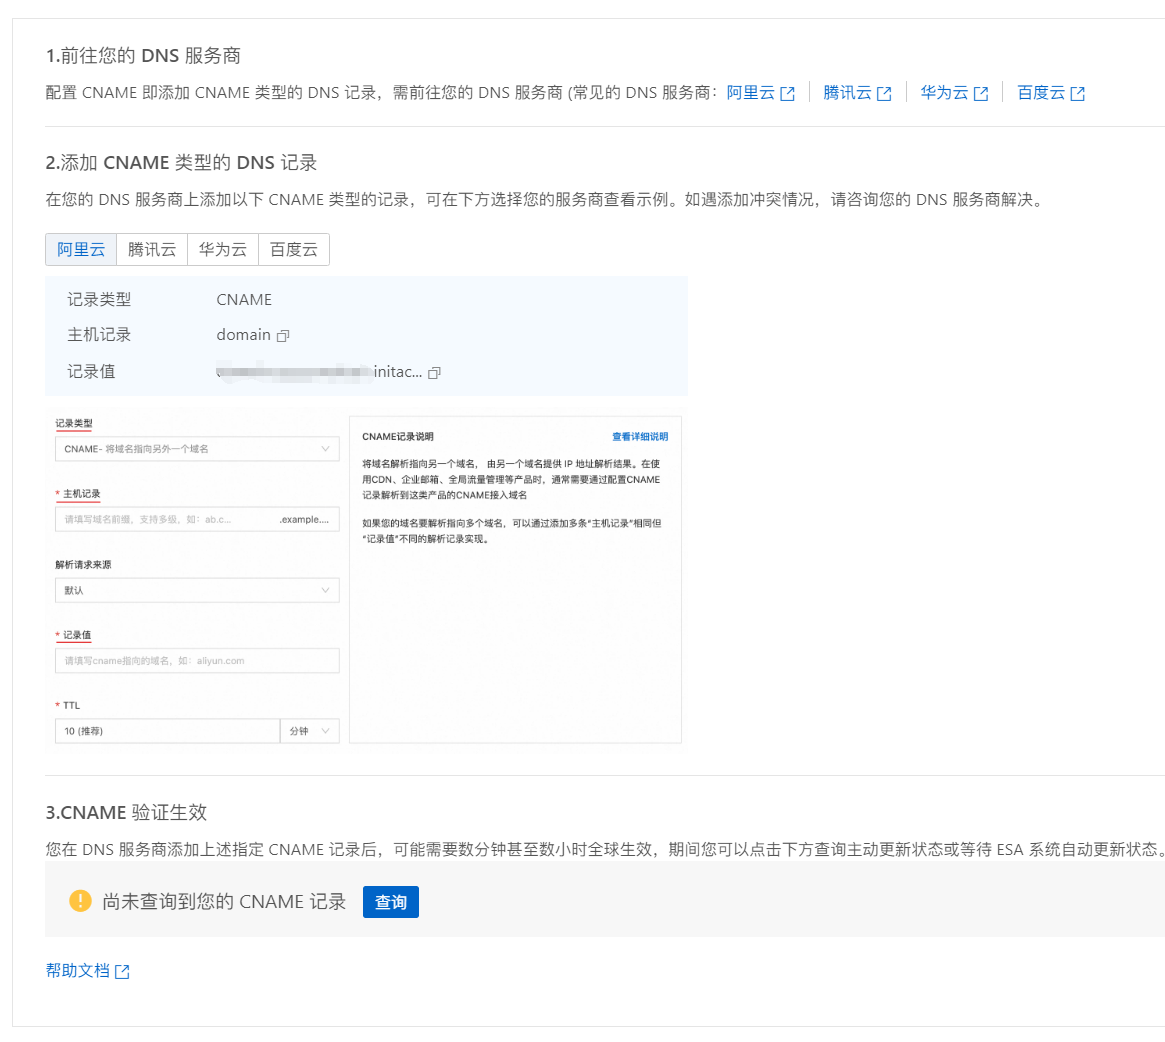
Task: Copy the 记录值 CNAME value
Action: pos(434,373)
